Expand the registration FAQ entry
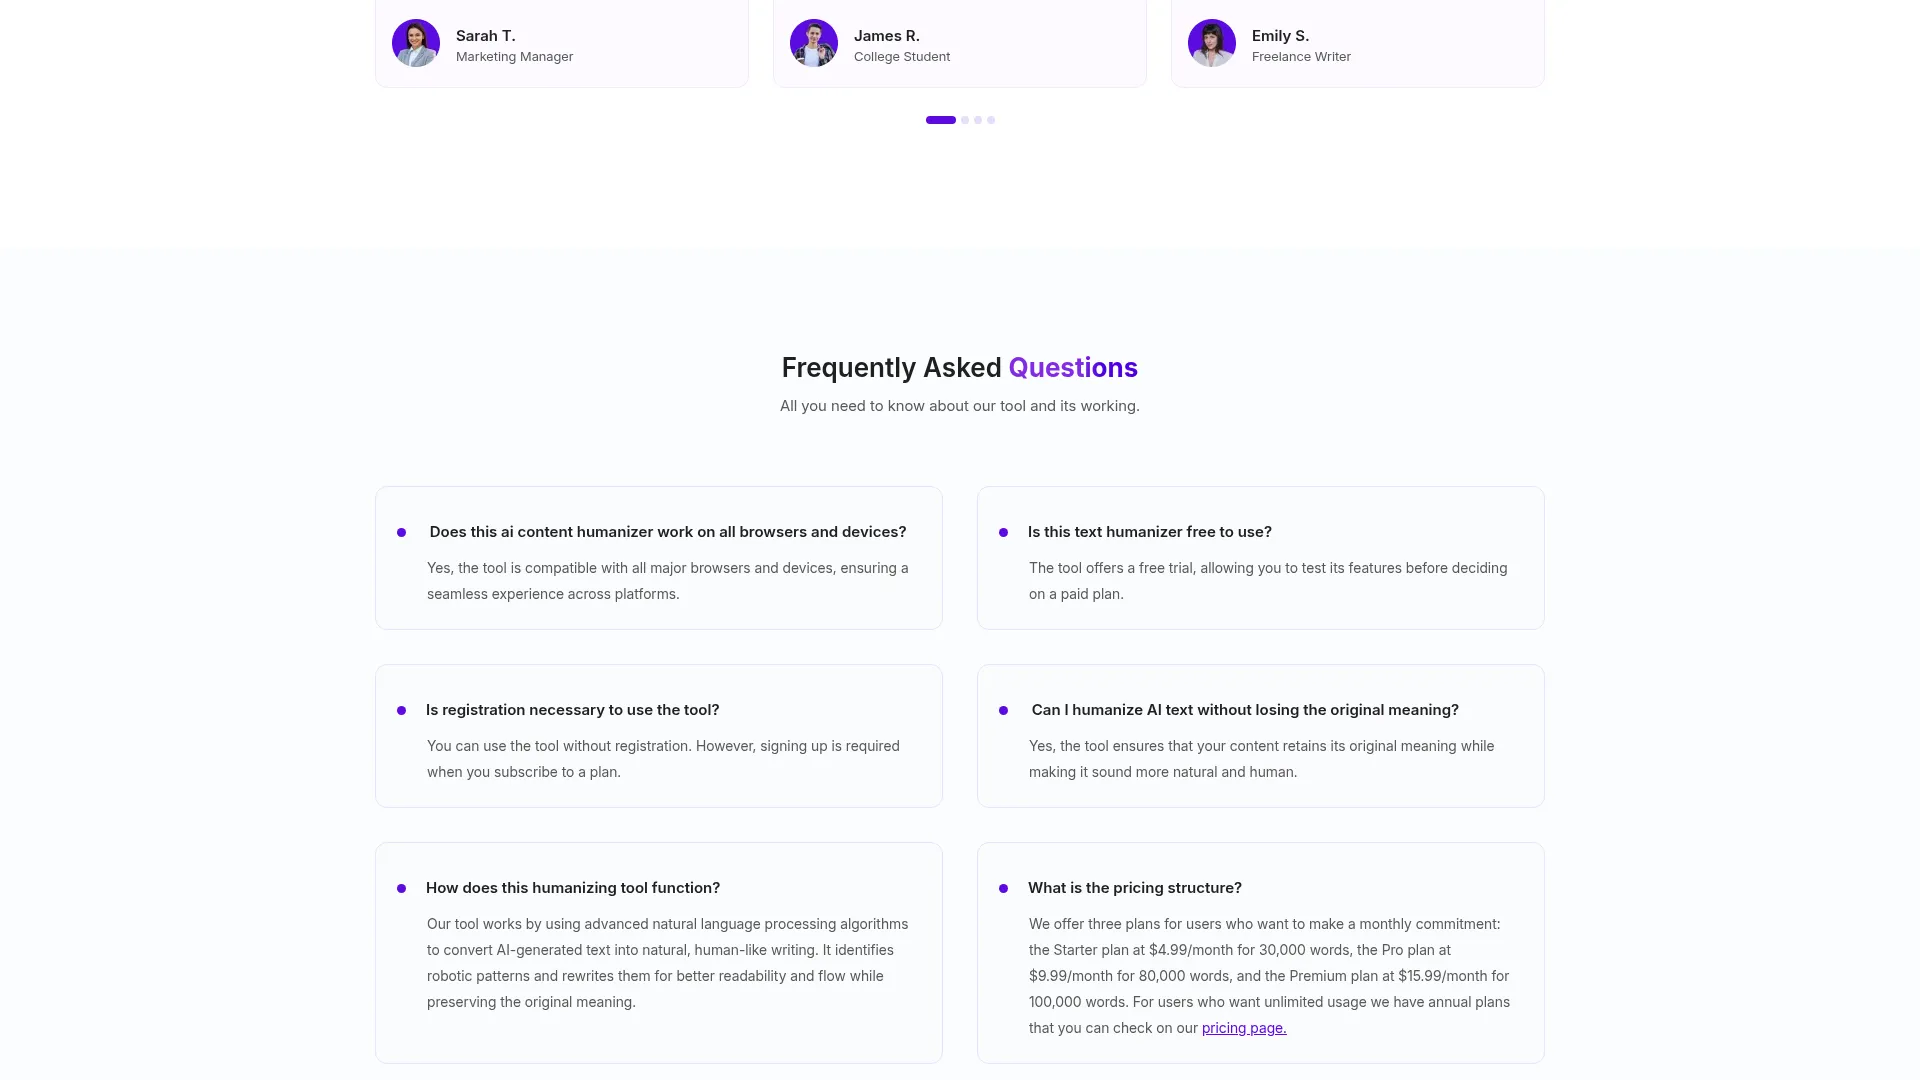Viewport: 1920px width, 1080px height. coord(572,710)
